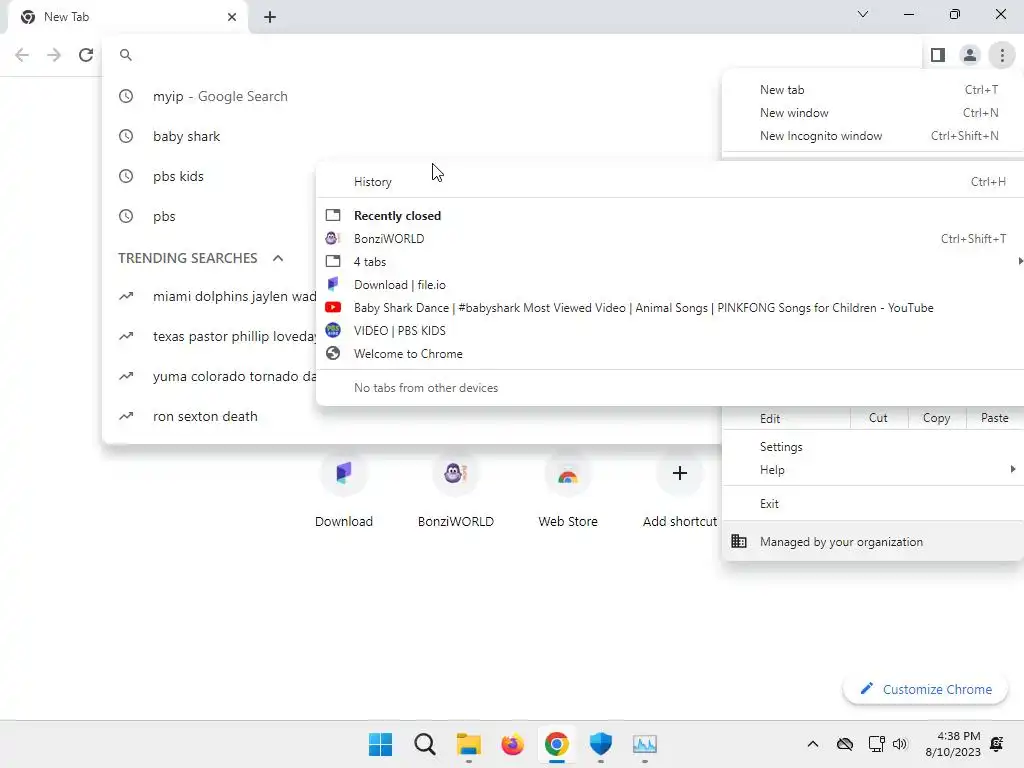Open History from the submenu

[670, 182]
